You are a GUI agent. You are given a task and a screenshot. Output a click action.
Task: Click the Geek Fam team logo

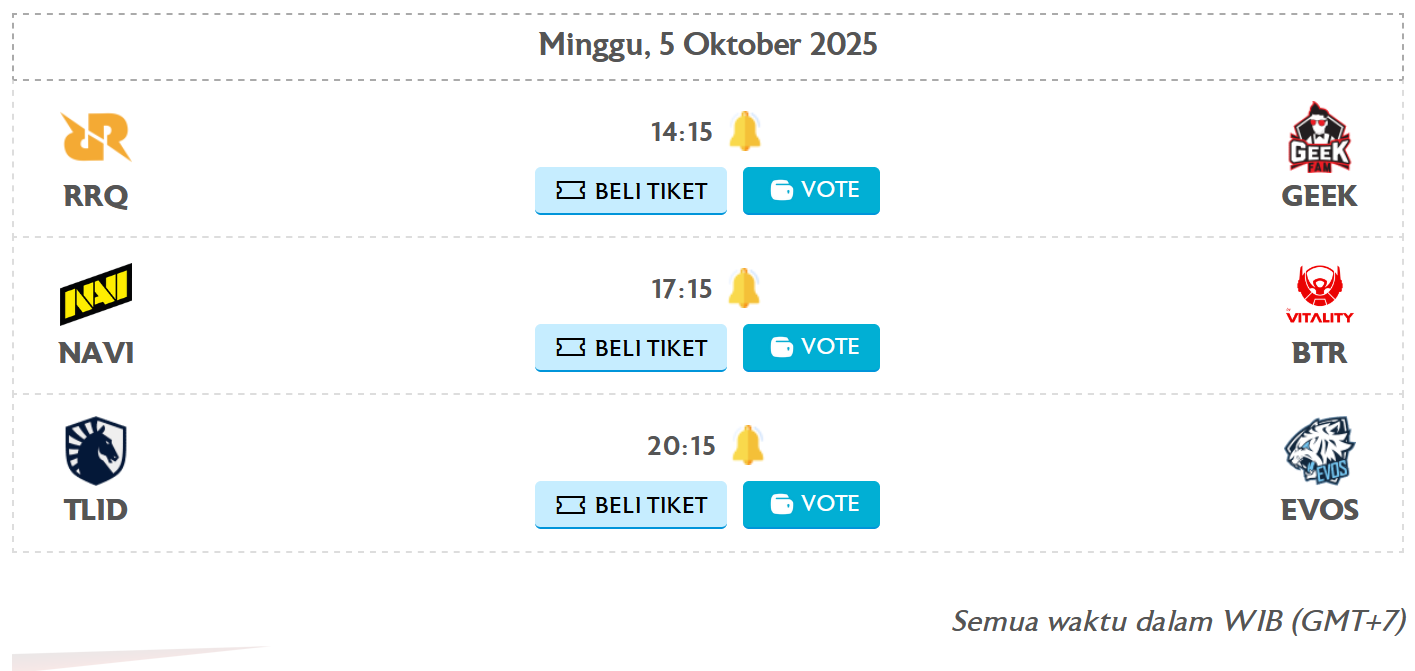tap(1318, 137)
